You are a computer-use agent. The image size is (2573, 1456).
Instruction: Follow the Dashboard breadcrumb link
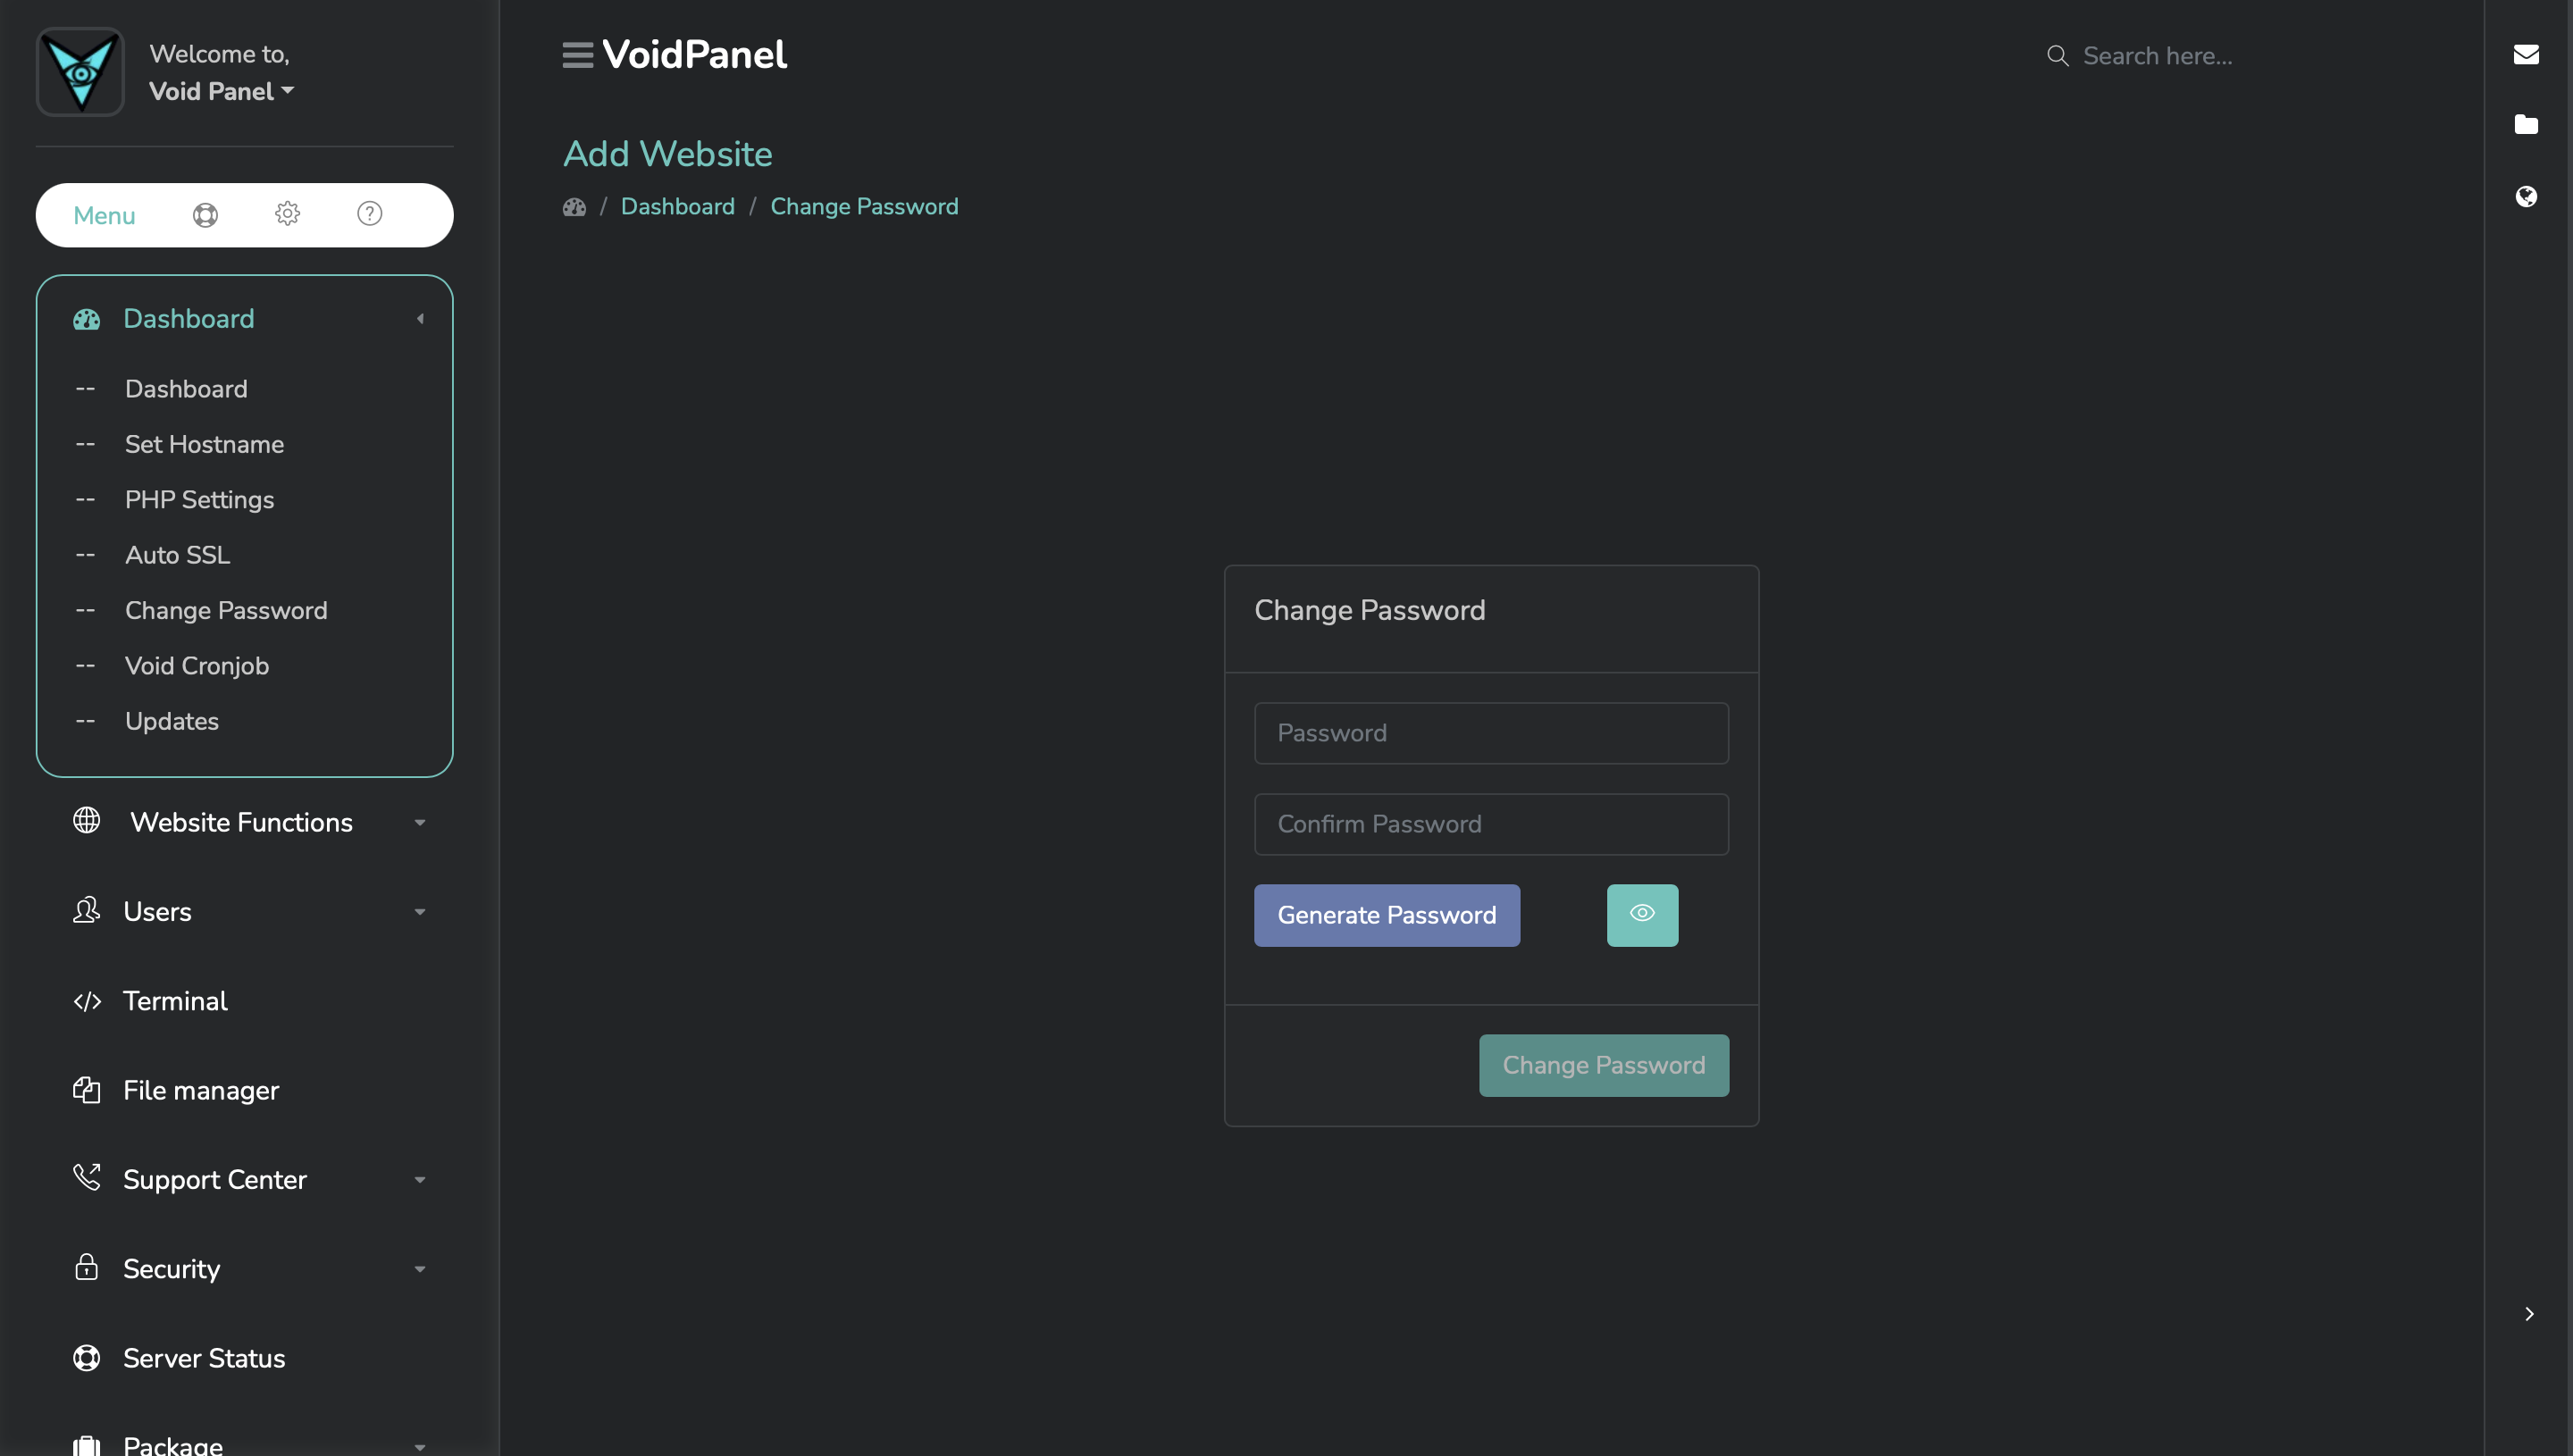[x=677, y=207]
